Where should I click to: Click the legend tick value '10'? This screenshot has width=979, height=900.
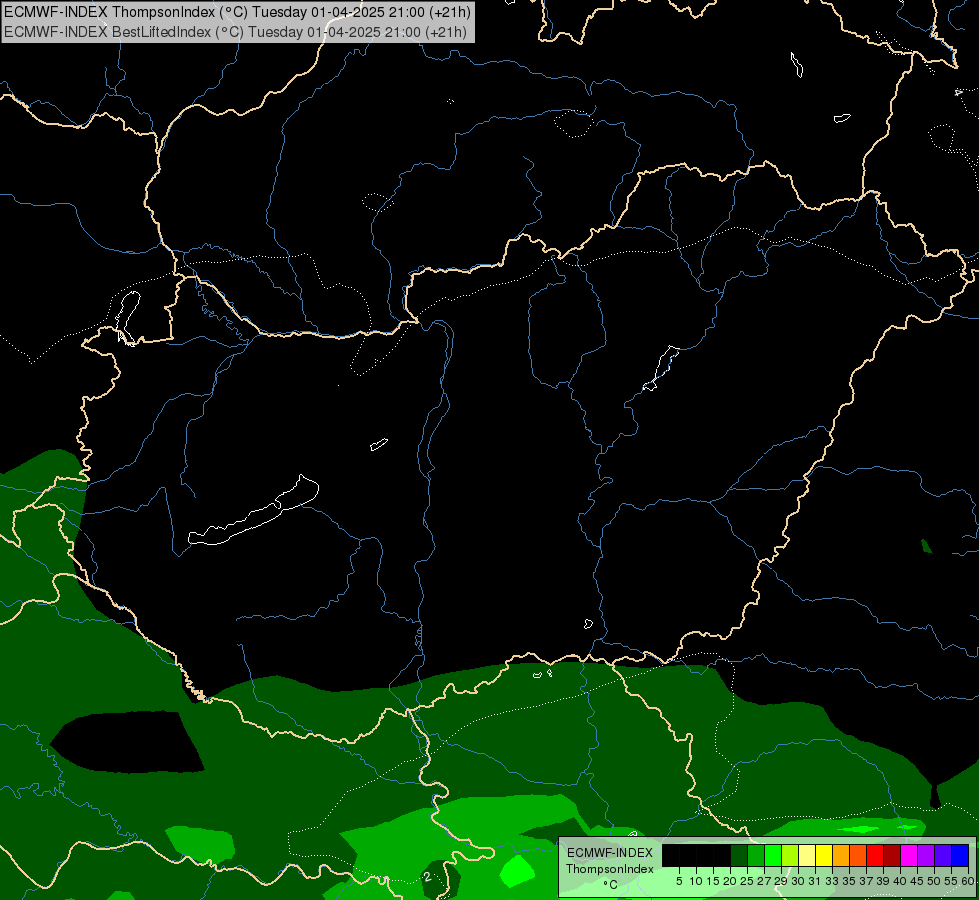tap(696, 881)
